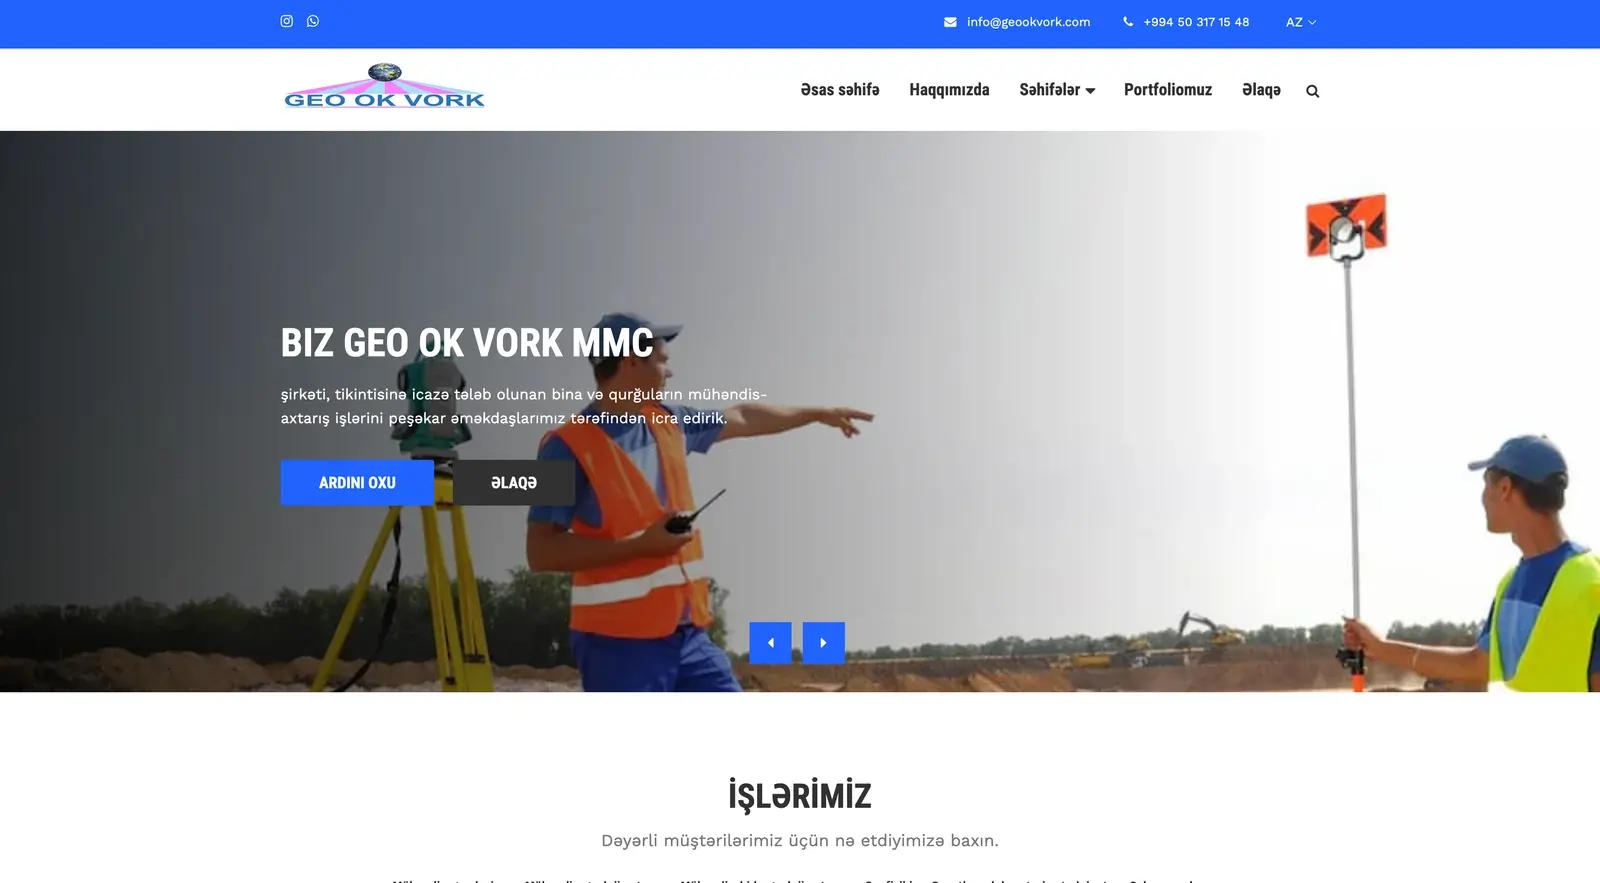The image size is (1600, 883).
Task: Open the AZ language dropdown
Action: (x=1300, y=22)
